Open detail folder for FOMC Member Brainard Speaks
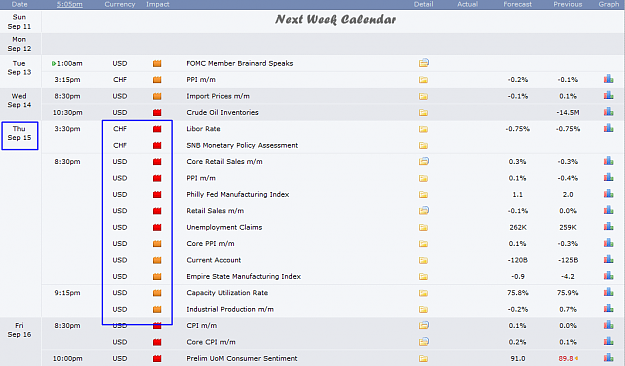This screenshot has width=625, height=366. pos(423,63)
